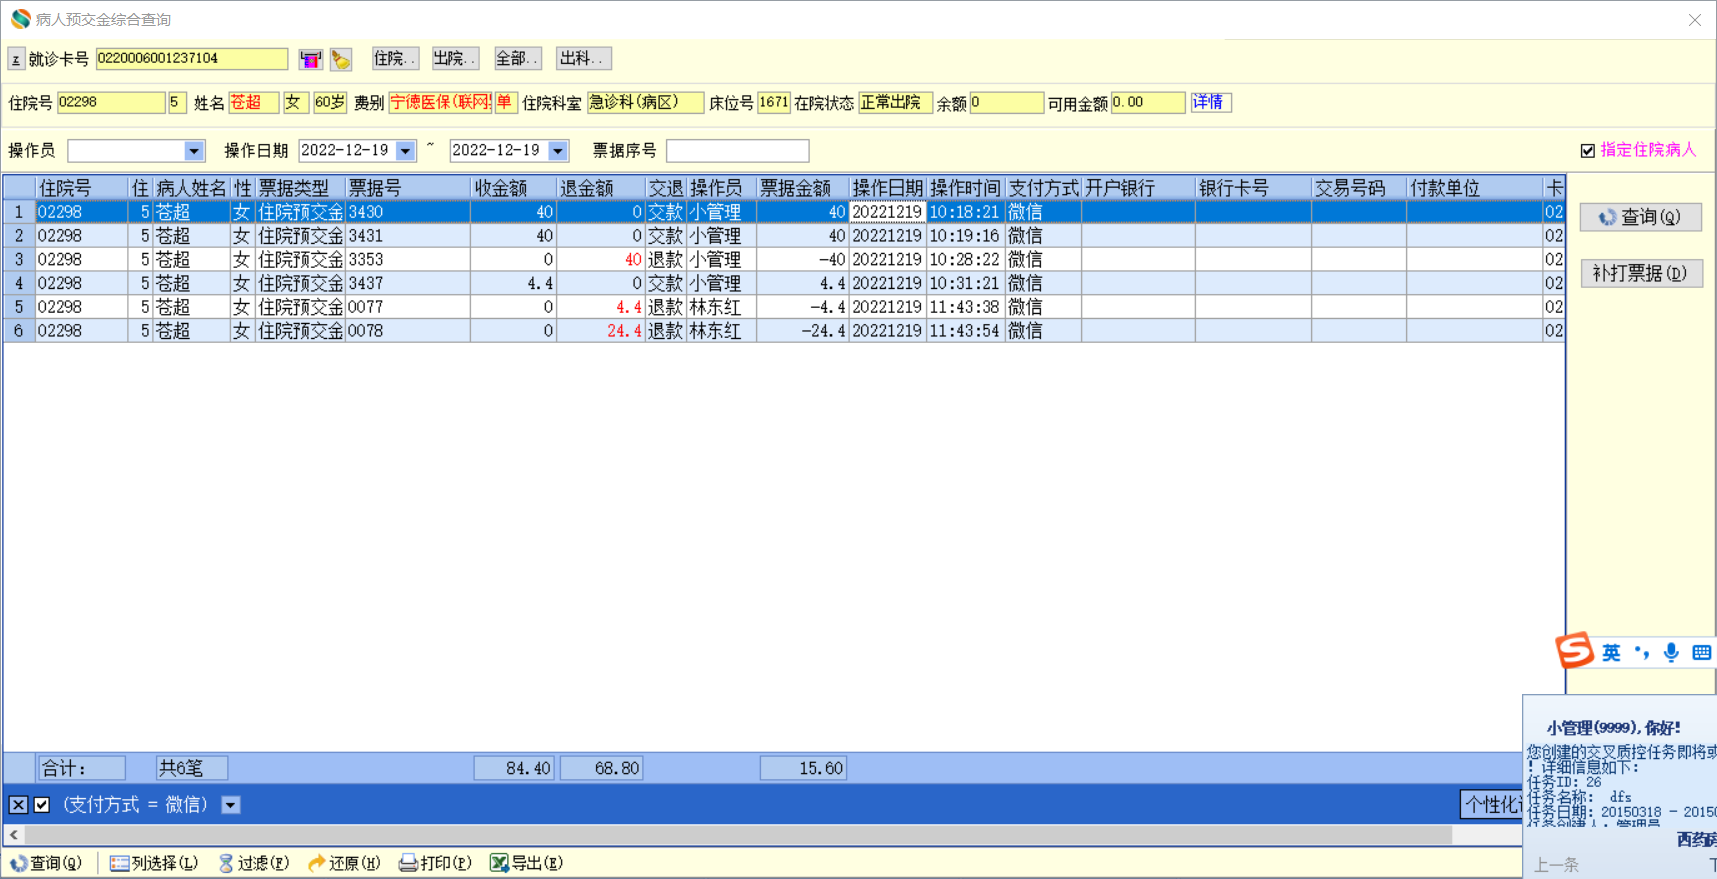Click the 还原(H) restore arrow tool
Image resolution: width=1717 pixels, height=879 pixels.
[x=344, y=863]
